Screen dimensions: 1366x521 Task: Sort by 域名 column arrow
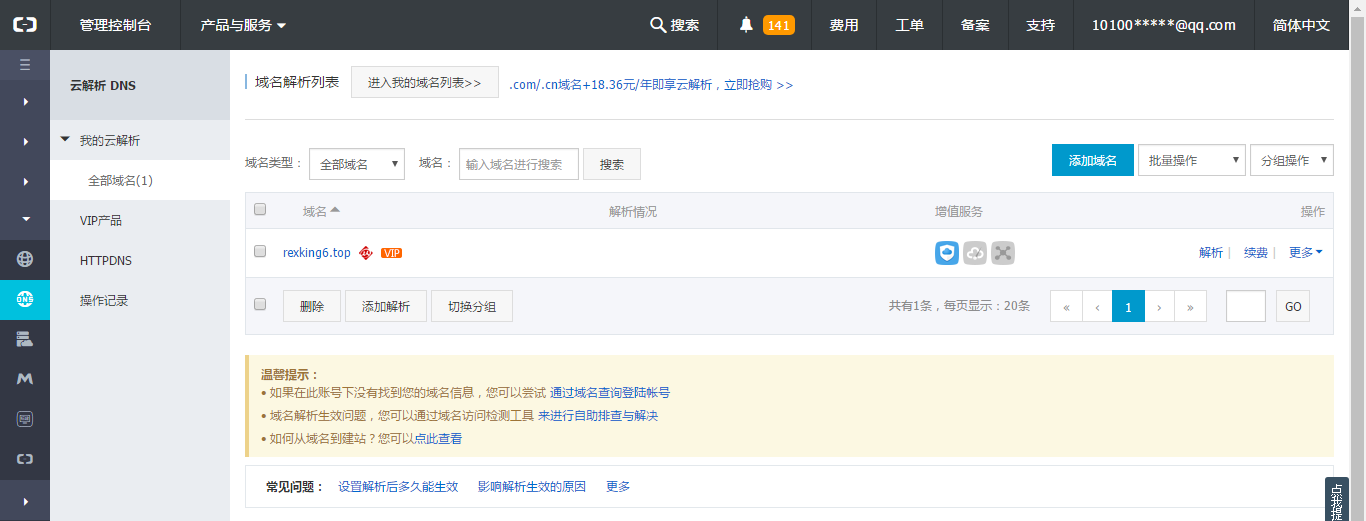pos(335,210)
